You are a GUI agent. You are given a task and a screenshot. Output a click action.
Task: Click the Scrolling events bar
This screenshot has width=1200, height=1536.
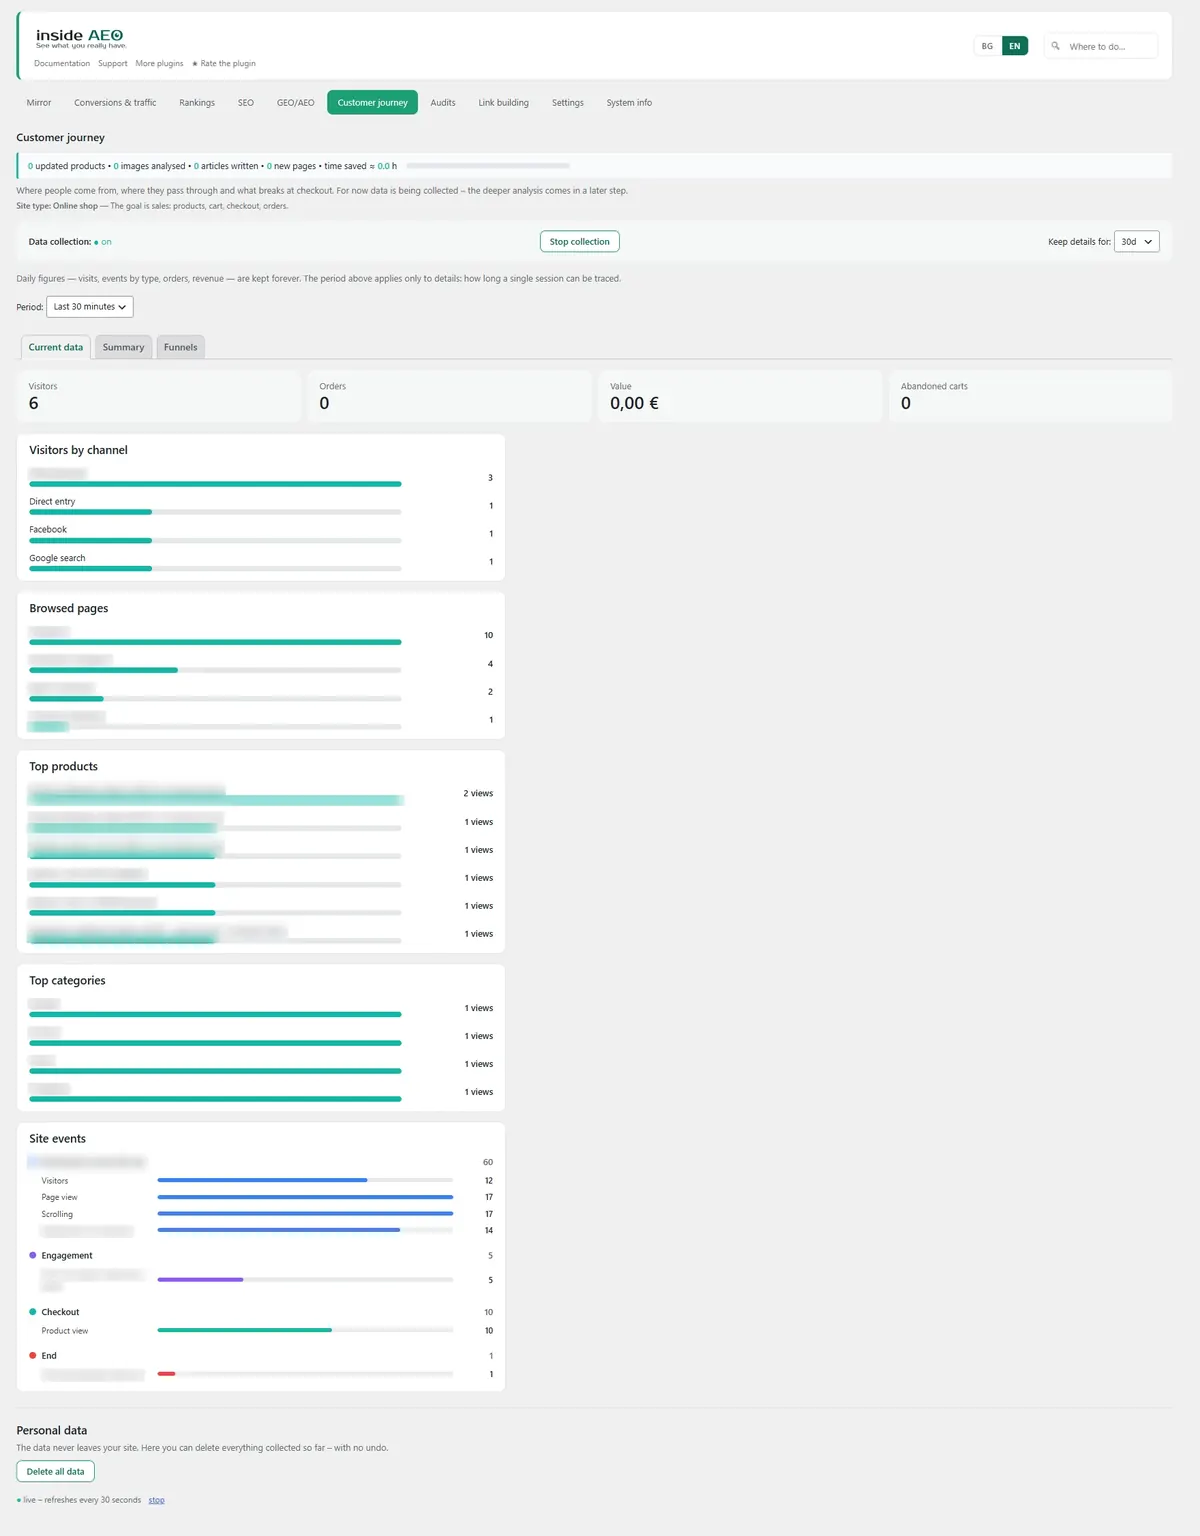pos(305,1214)
